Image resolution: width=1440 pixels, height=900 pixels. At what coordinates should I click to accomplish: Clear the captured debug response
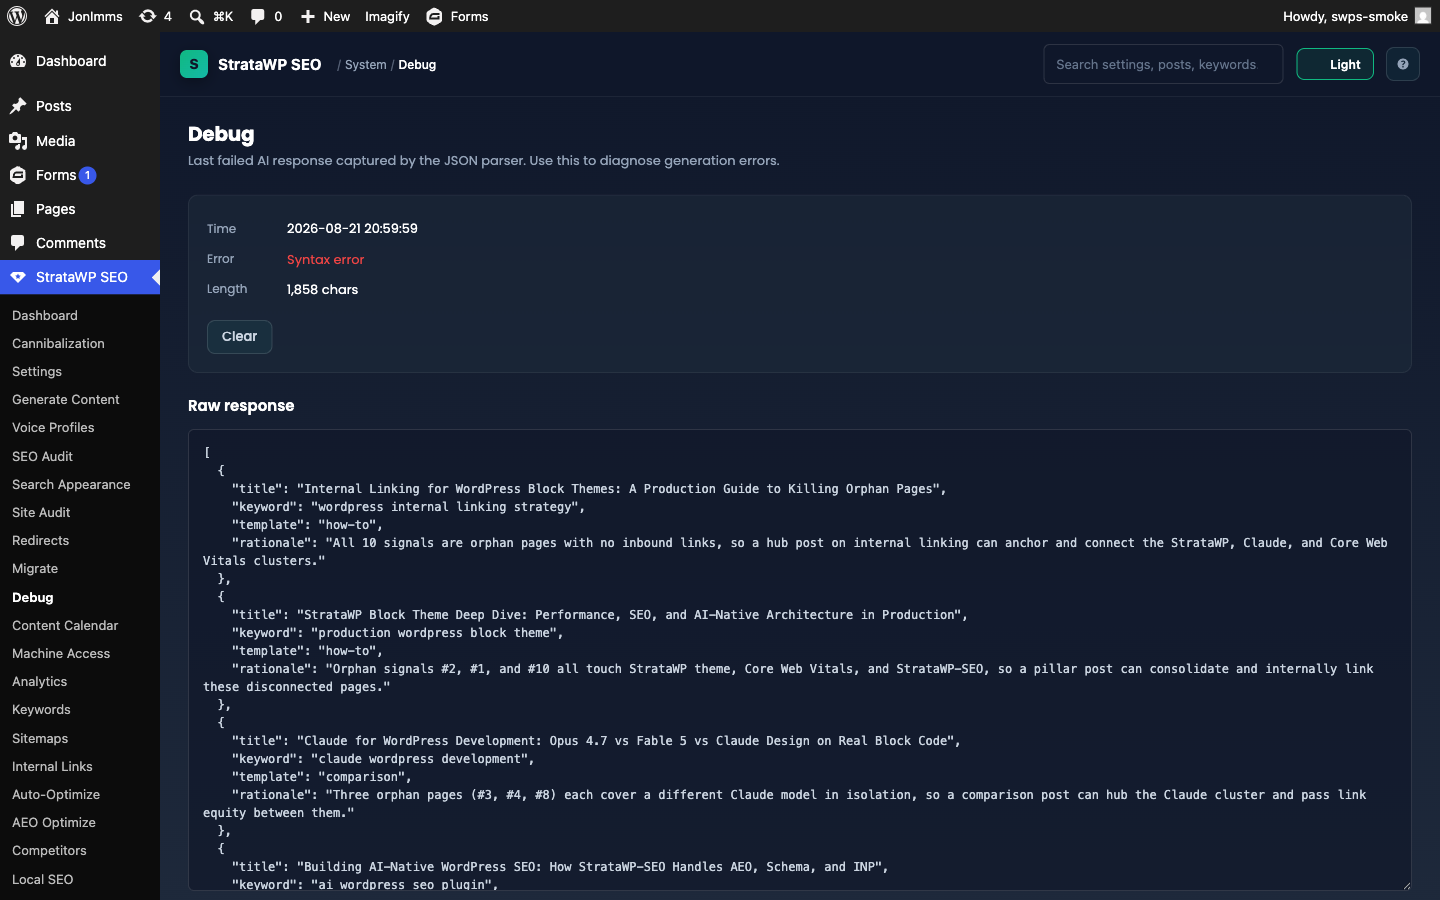pos(239,336)
